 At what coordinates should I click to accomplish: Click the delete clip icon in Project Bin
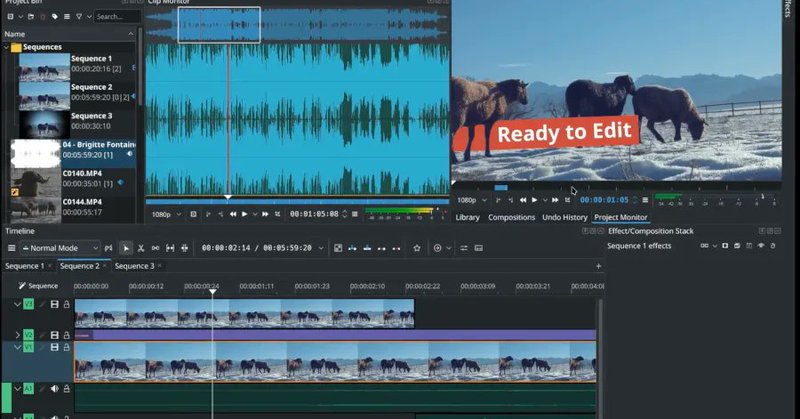point(42,17)
